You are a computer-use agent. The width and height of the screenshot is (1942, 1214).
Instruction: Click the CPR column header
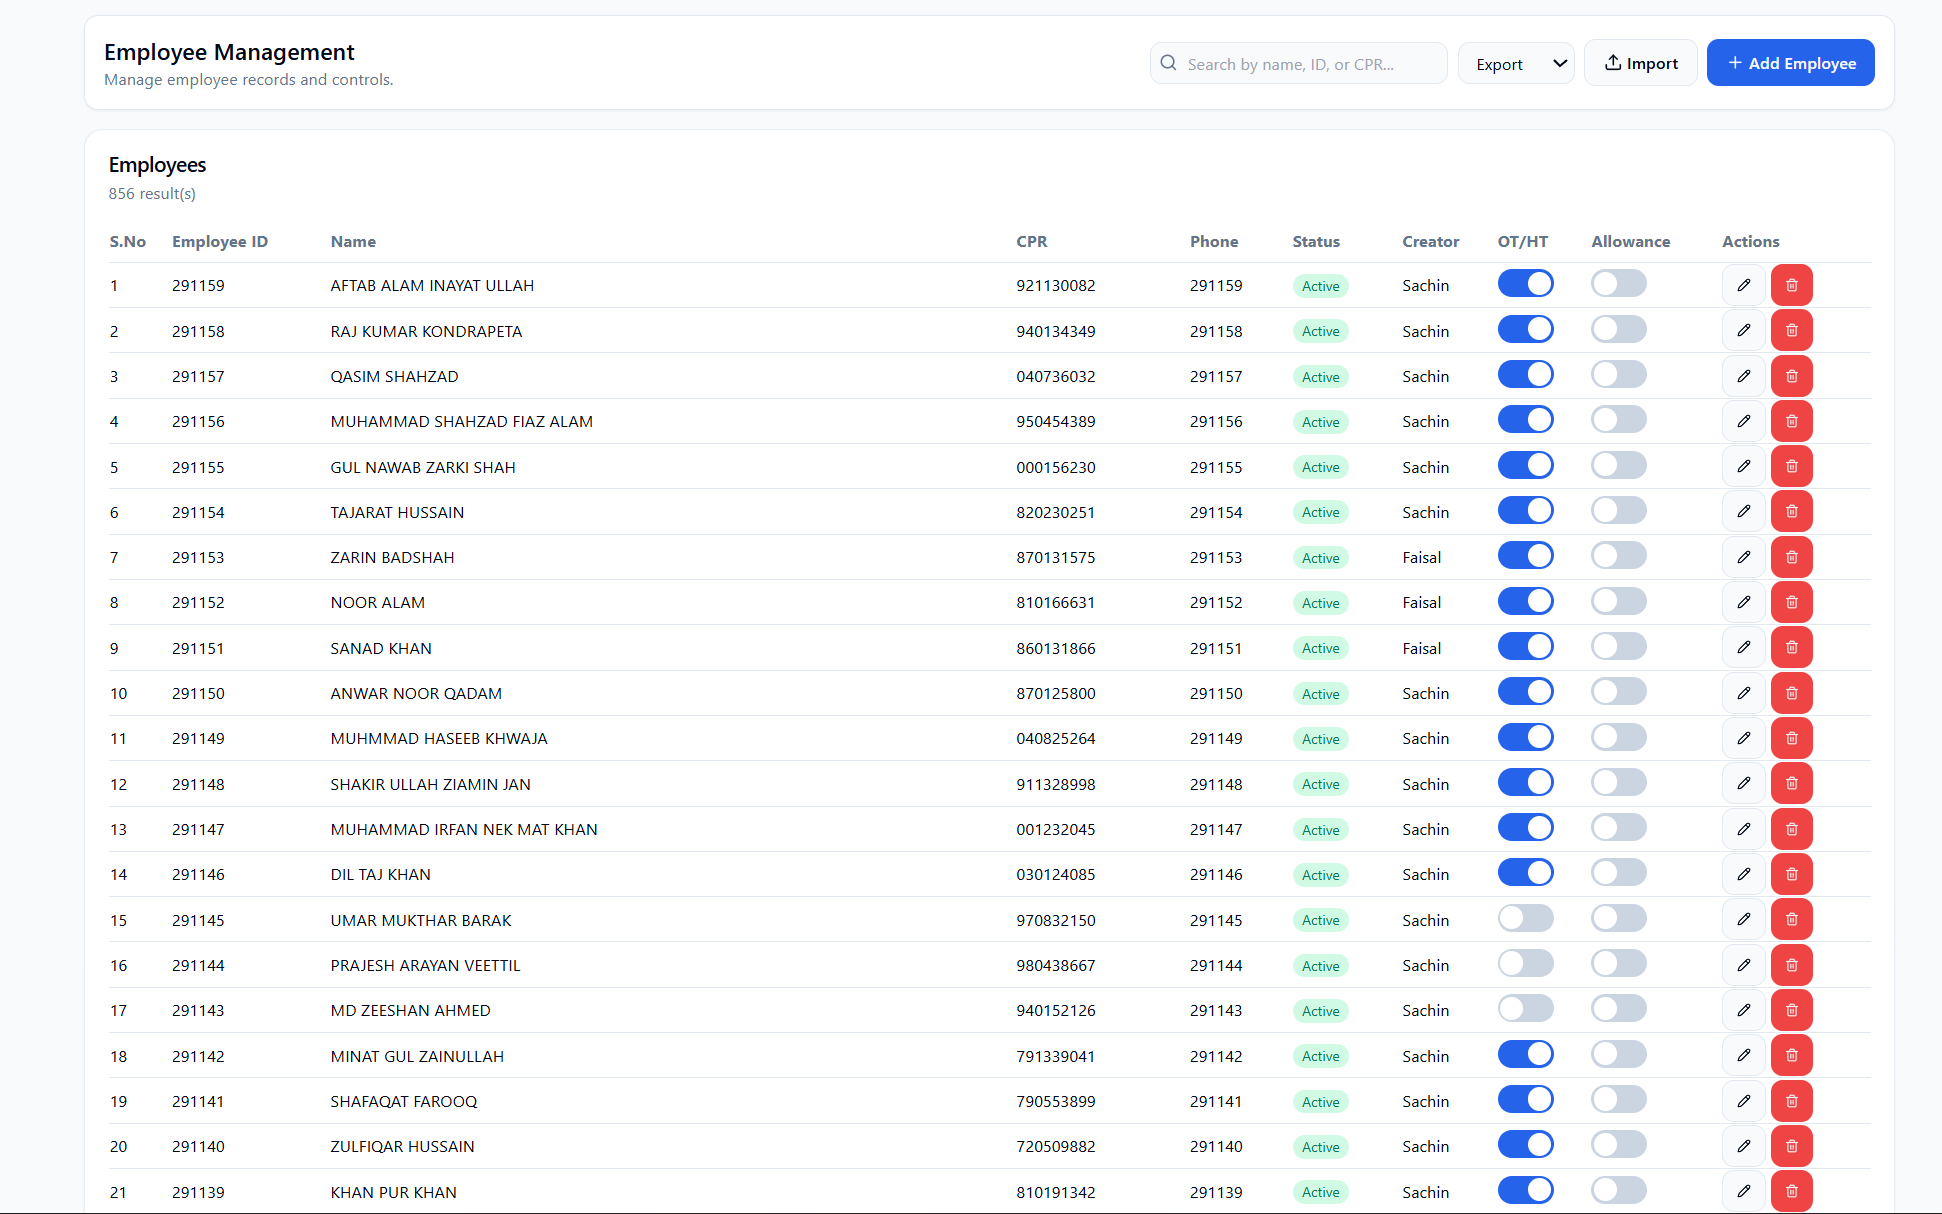click(1031, 241)
